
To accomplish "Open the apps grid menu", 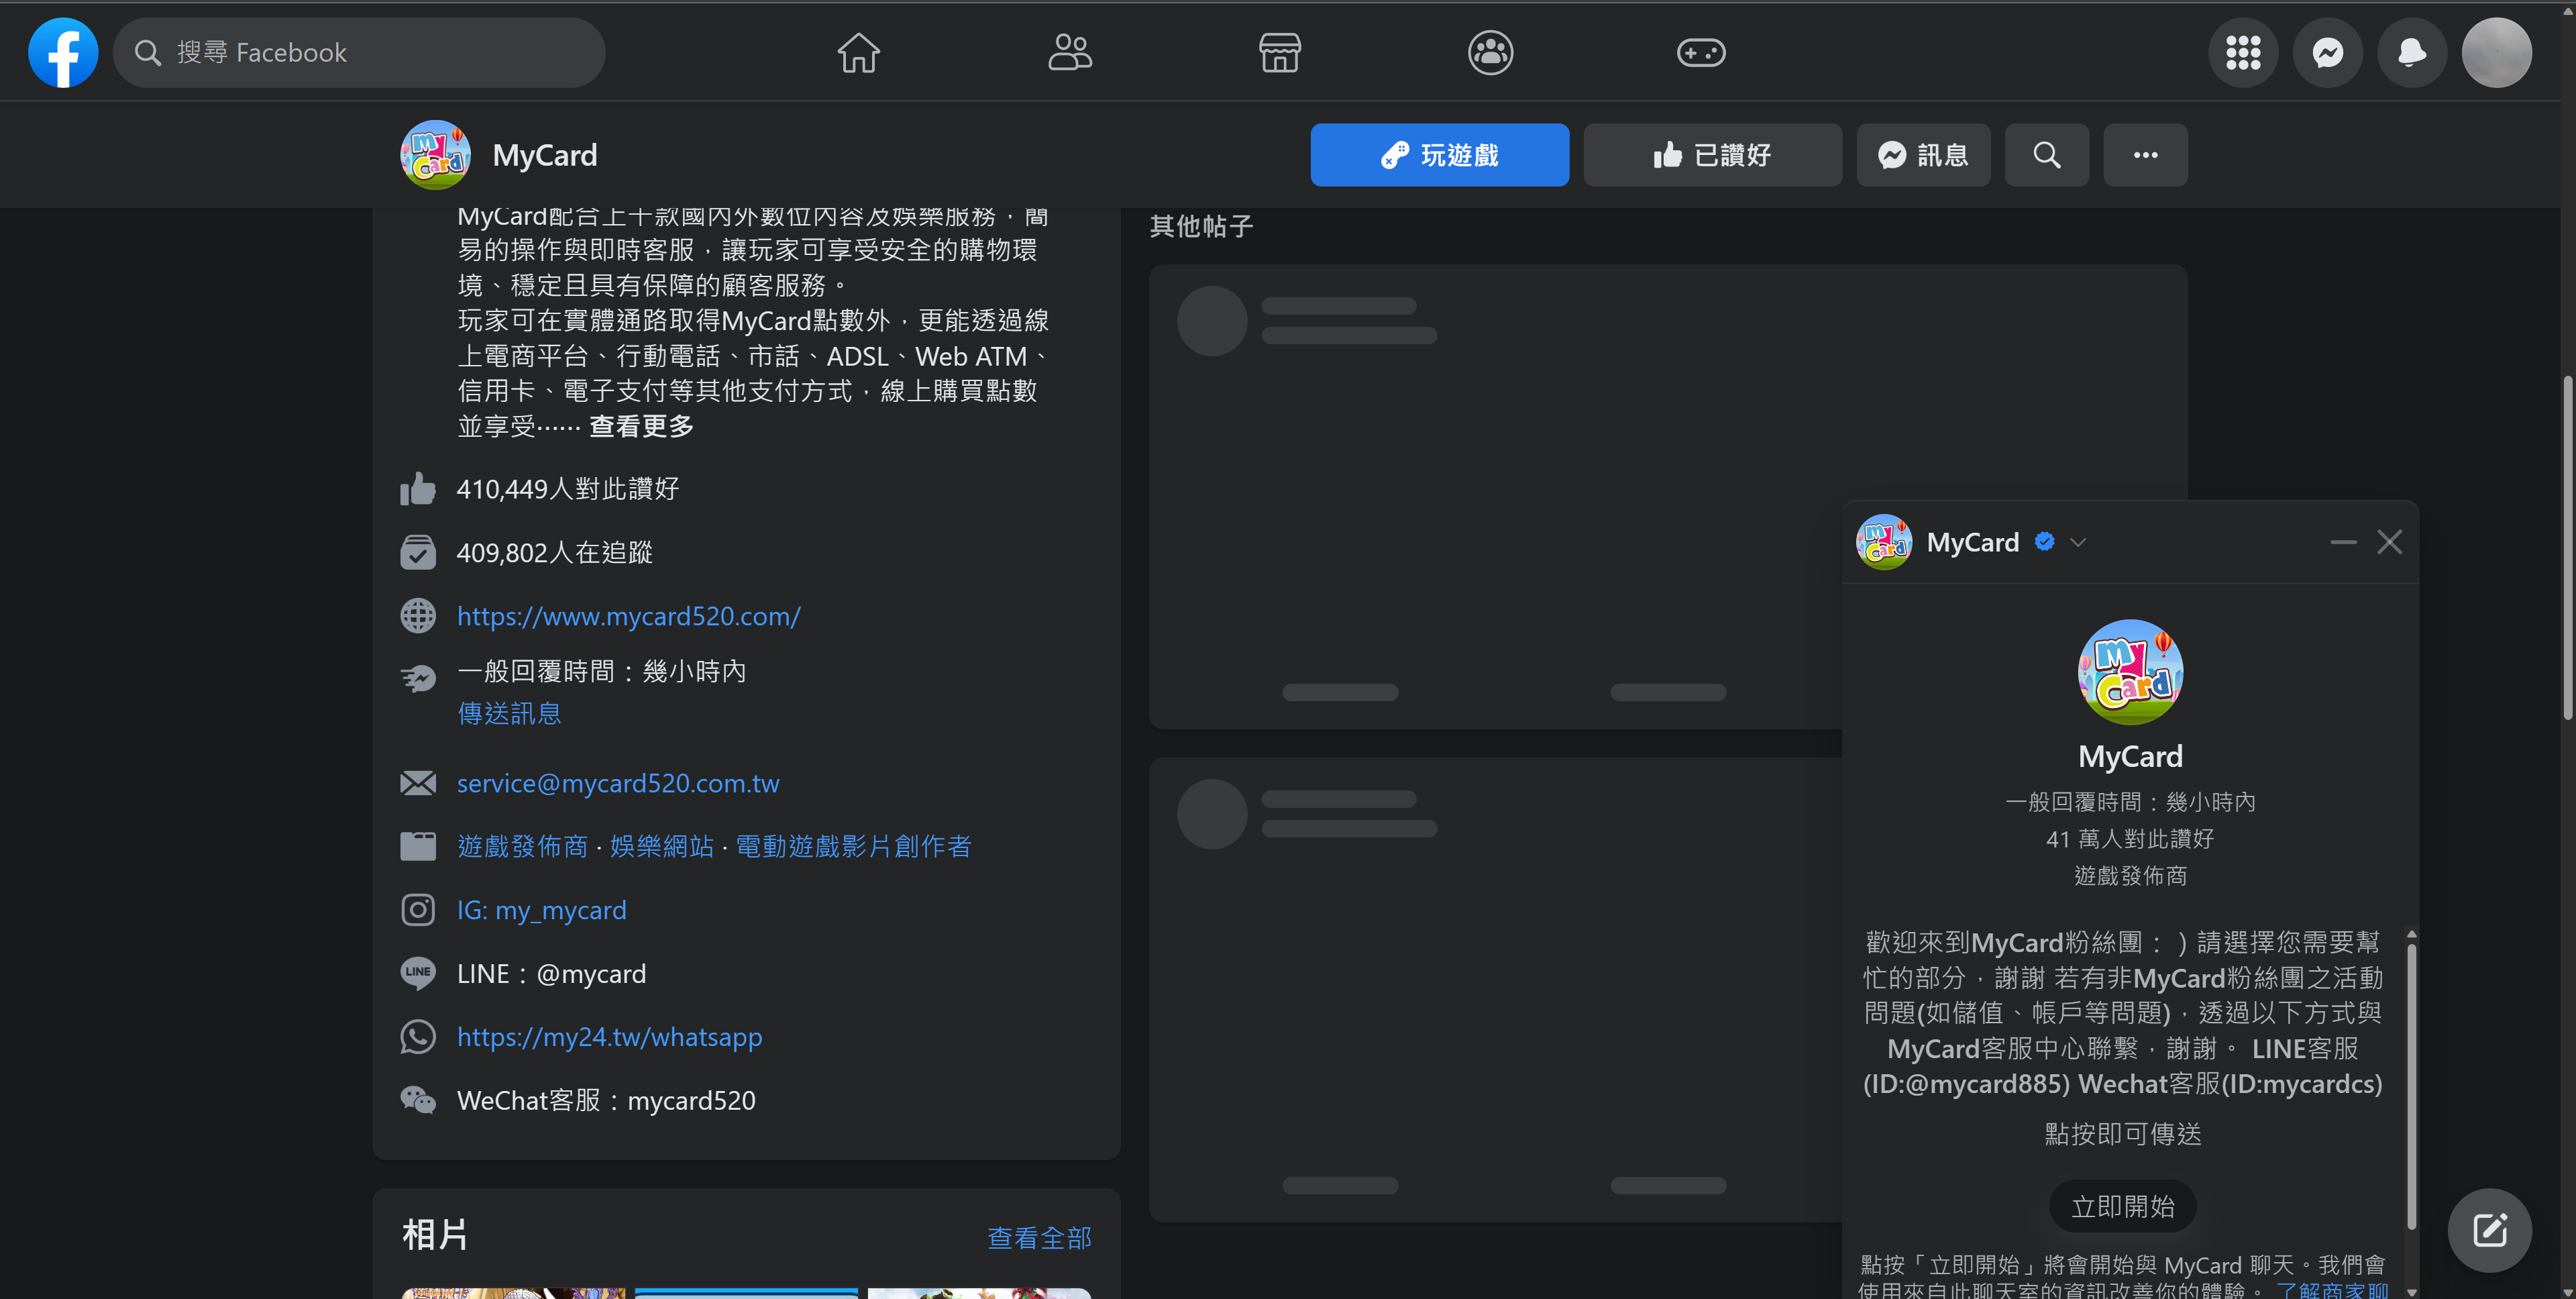I will pyautogui.click(x=2243, y=52).
